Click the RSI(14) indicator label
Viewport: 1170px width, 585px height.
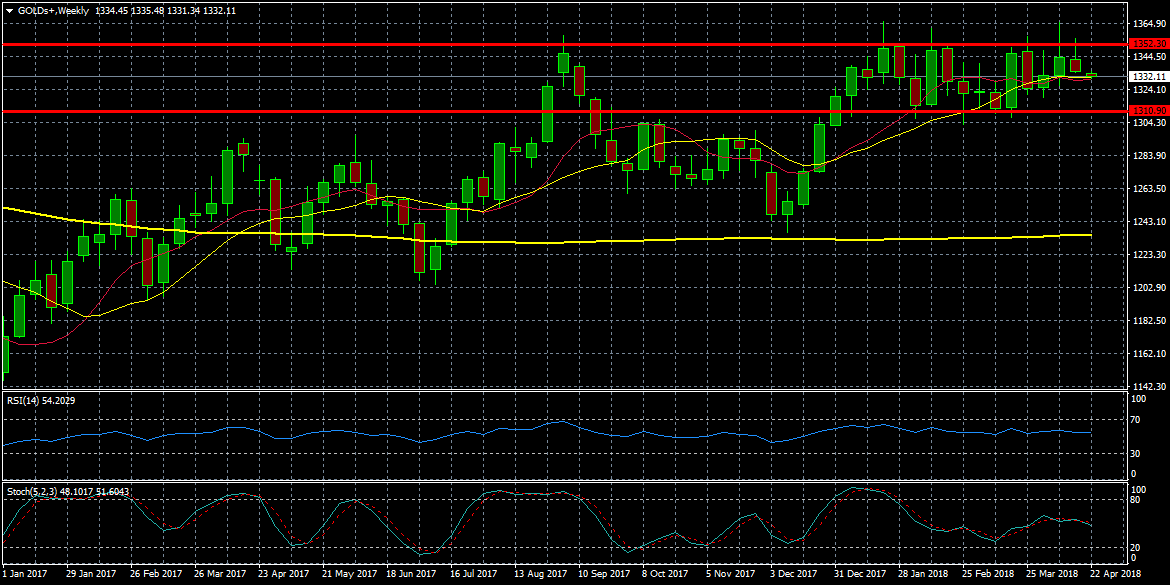pyautogui.click(x=41, y=401)
